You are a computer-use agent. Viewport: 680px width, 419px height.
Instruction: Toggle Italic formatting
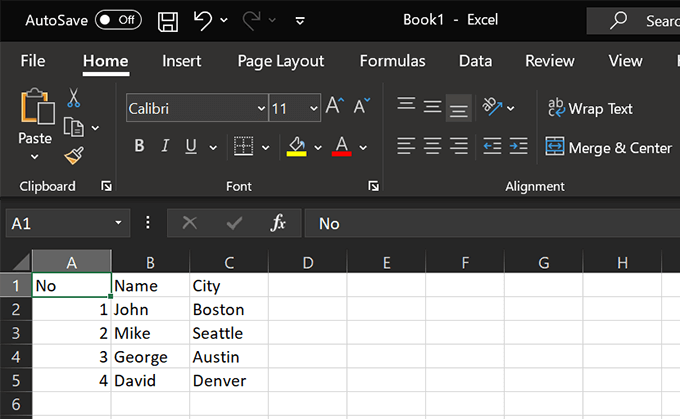click(164, 147)
